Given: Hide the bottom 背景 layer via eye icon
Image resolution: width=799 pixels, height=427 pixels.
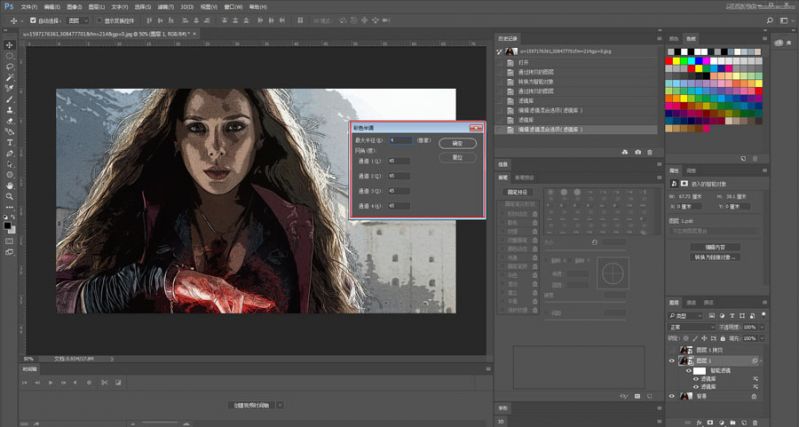Looking at the screenshot, I should point(672,397).
